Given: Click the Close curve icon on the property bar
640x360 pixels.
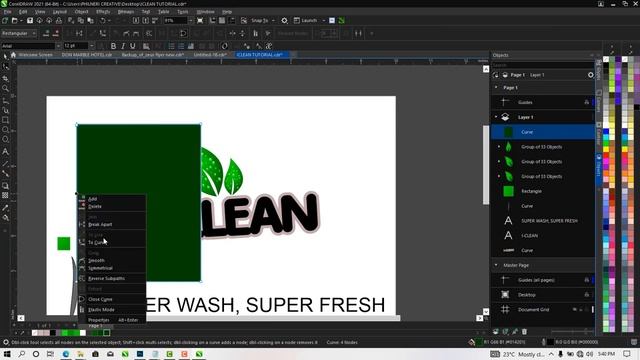Looking at the screenshot, I should pos(183,33).
